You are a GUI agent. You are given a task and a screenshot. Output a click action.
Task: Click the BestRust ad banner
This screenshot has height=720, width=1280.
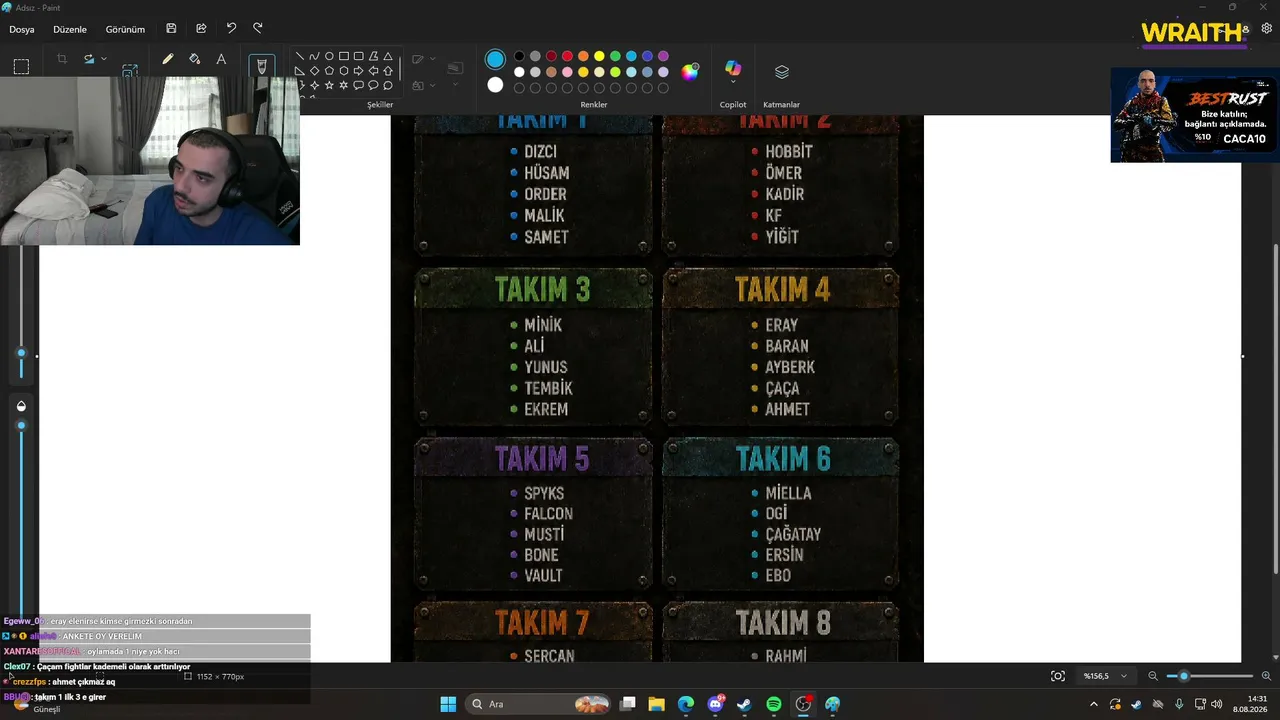(1195, 115)
